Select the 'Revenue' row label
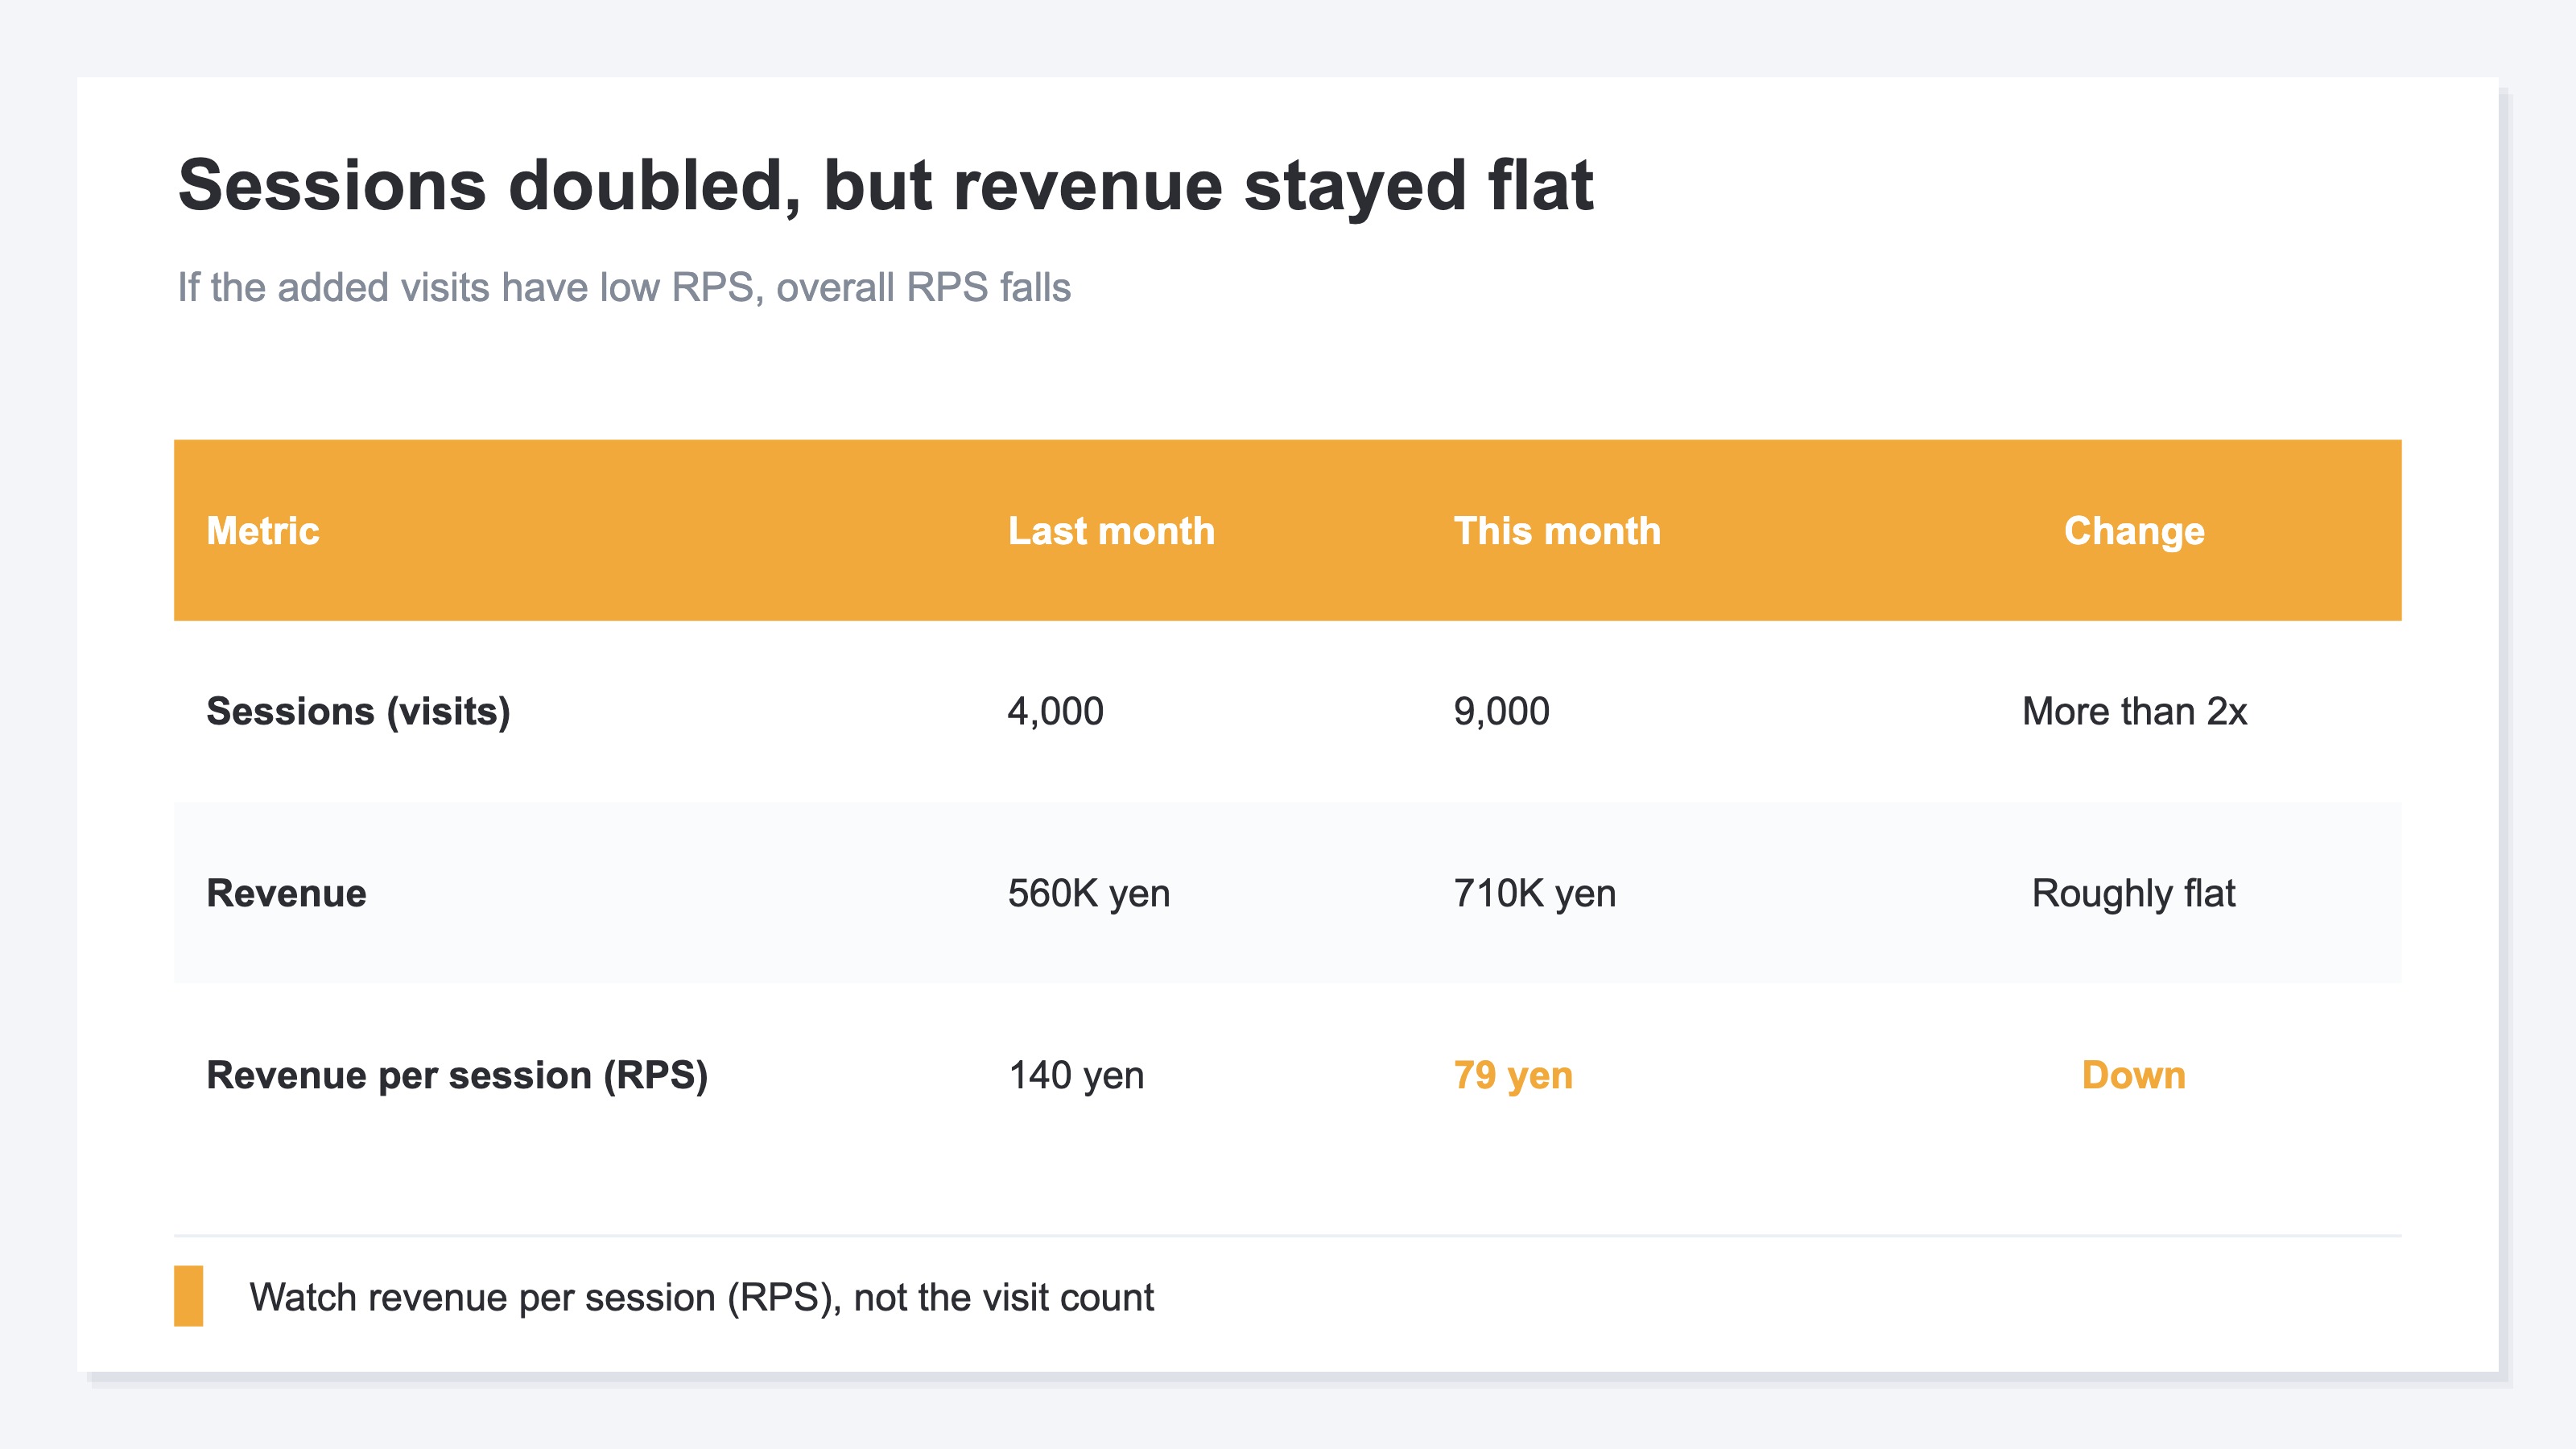The height and width of the screenshot is (1449, 2576). (286, 893)
